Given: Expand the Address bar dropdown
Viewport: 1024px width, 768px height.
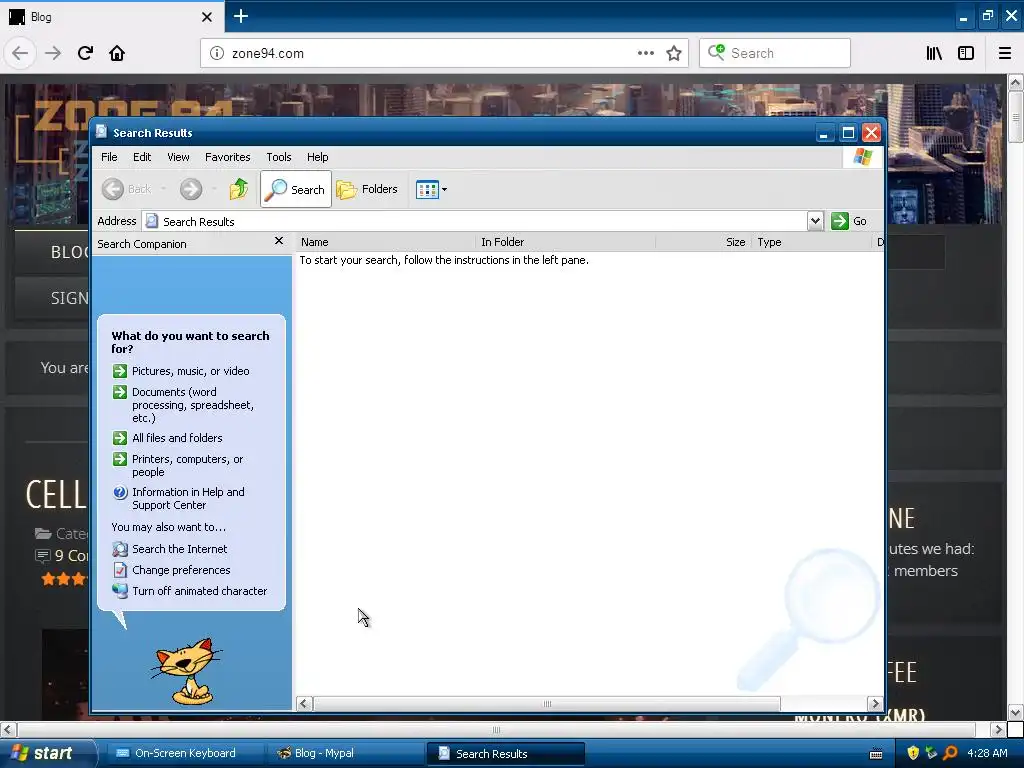Looking at the screenshot, I should click(815, 221).
